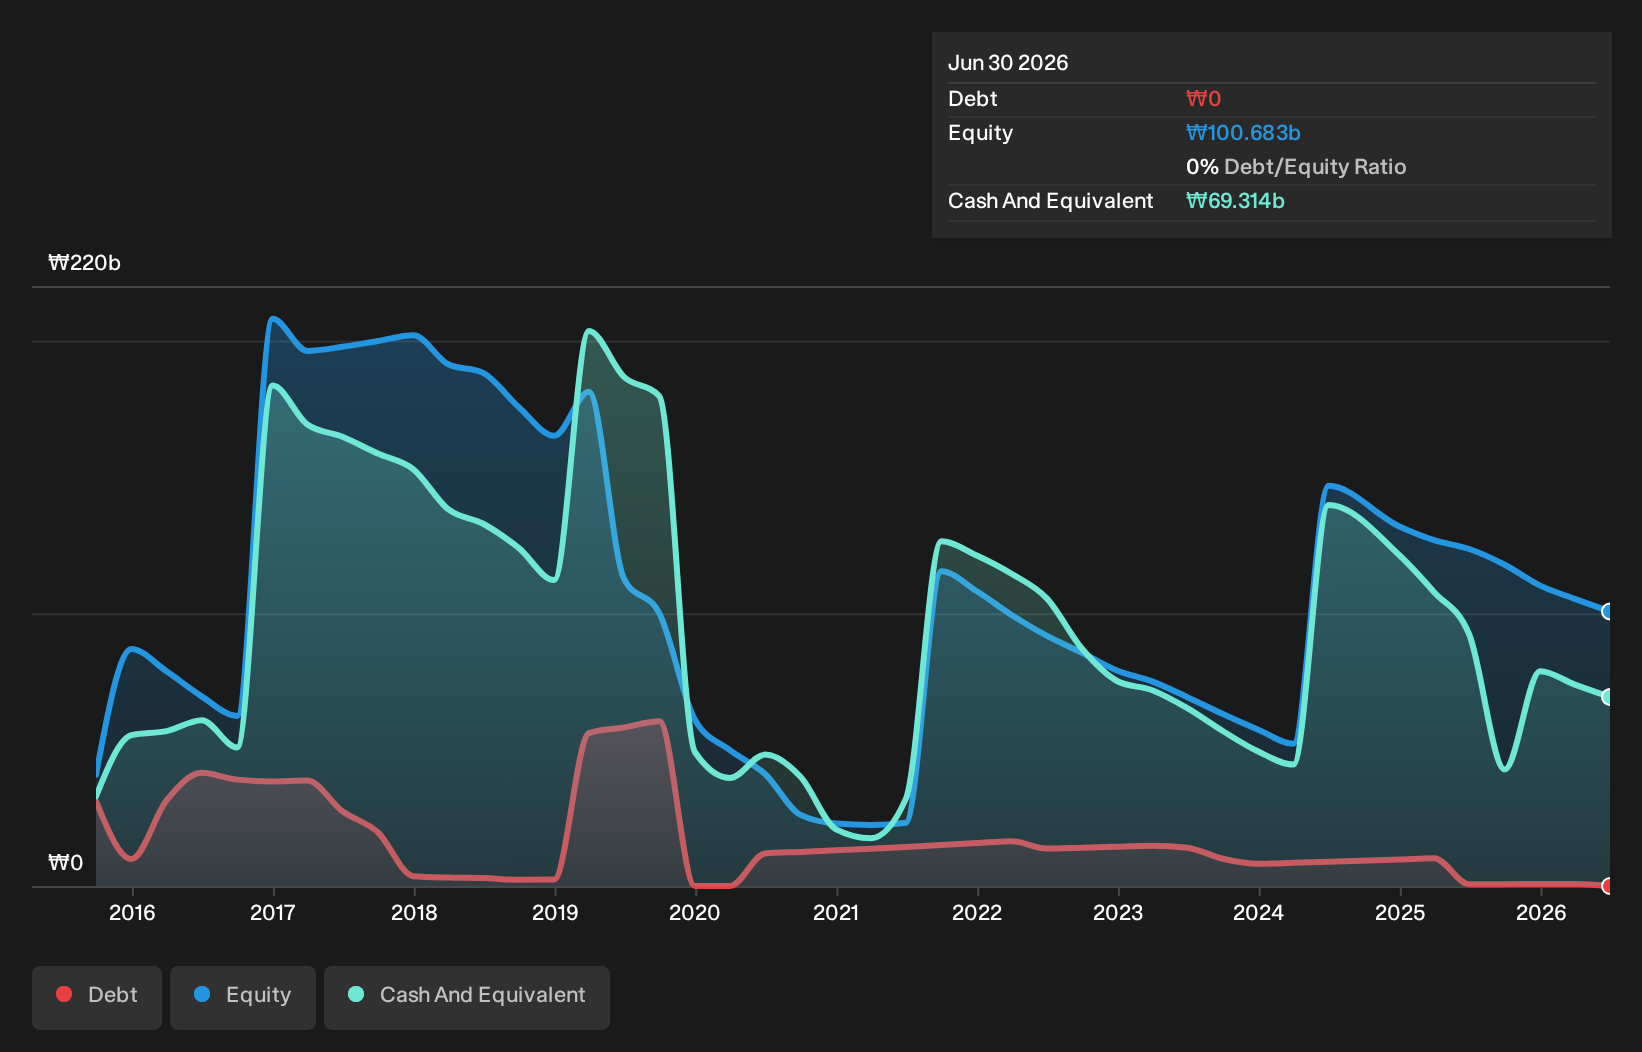The width and height of the screenshot is (1642, 1052).
Task: Click the 2020 x-axis label
Action: click(695, 913)
